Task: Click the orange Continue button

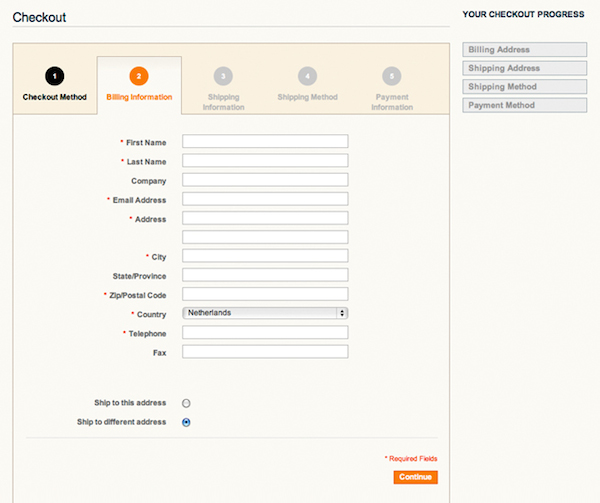Action: point(416,477)
